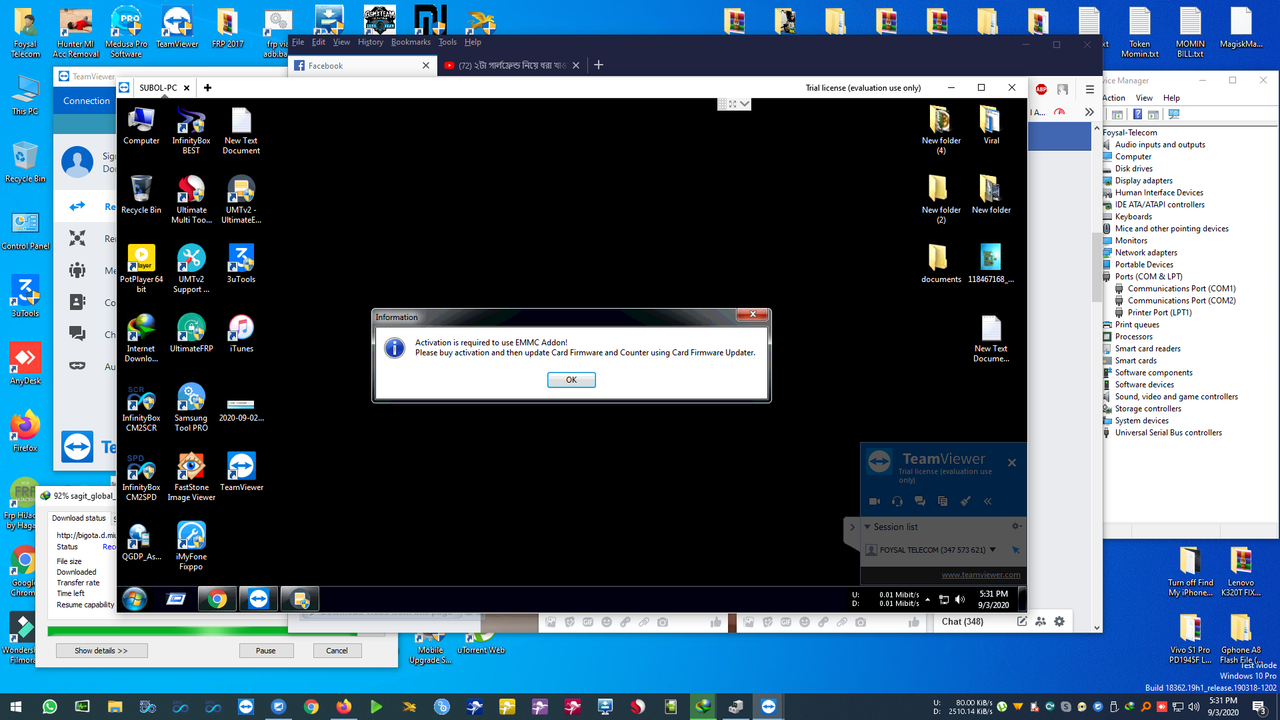
Task: Open Session list gear settings dropdown
Action: 1016,527
